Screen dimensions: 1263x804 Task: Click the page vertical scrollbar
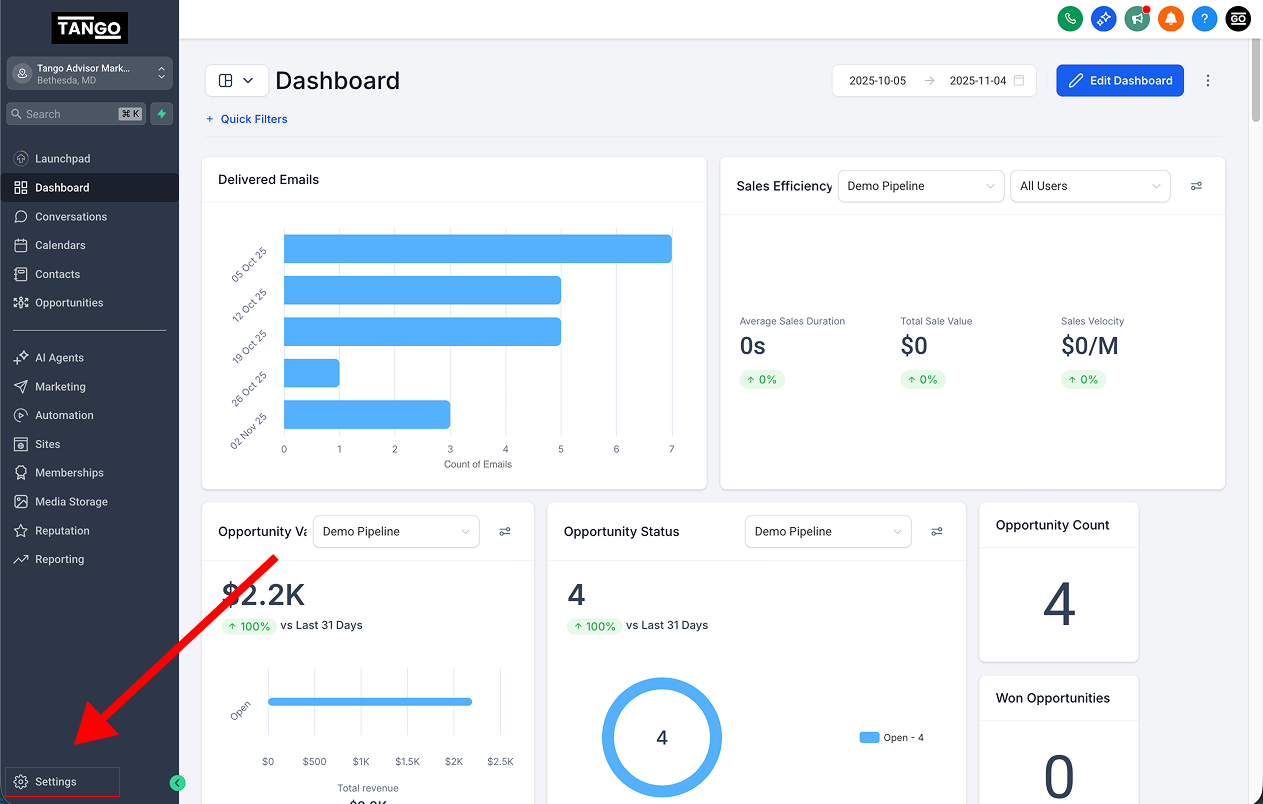(1256, 80)
